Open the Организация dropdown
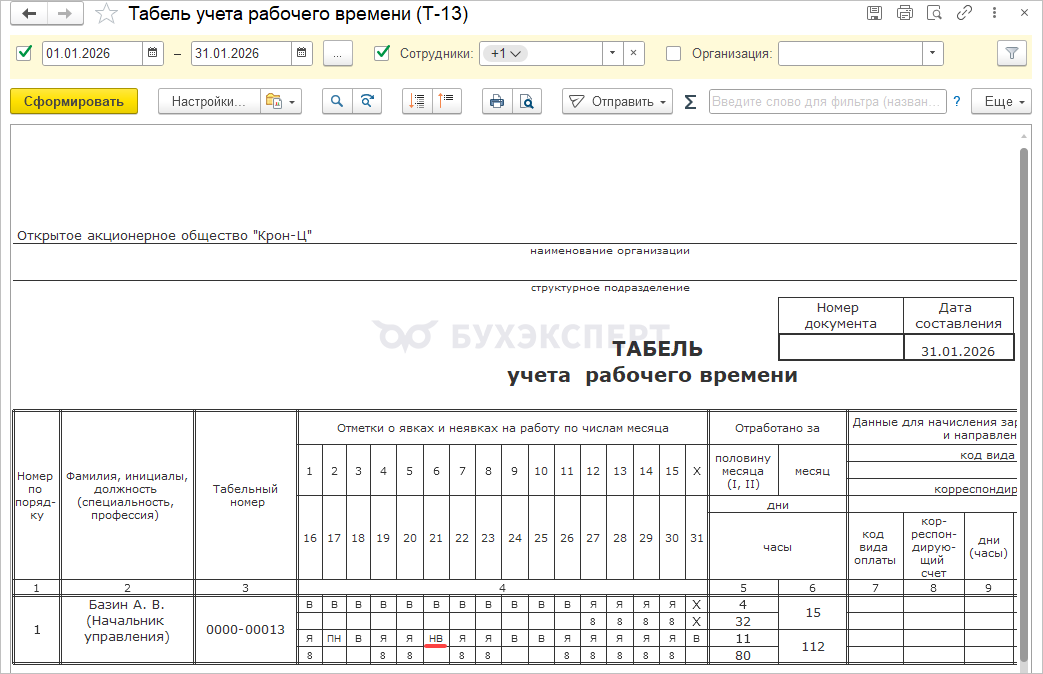 tap(932, 53)
